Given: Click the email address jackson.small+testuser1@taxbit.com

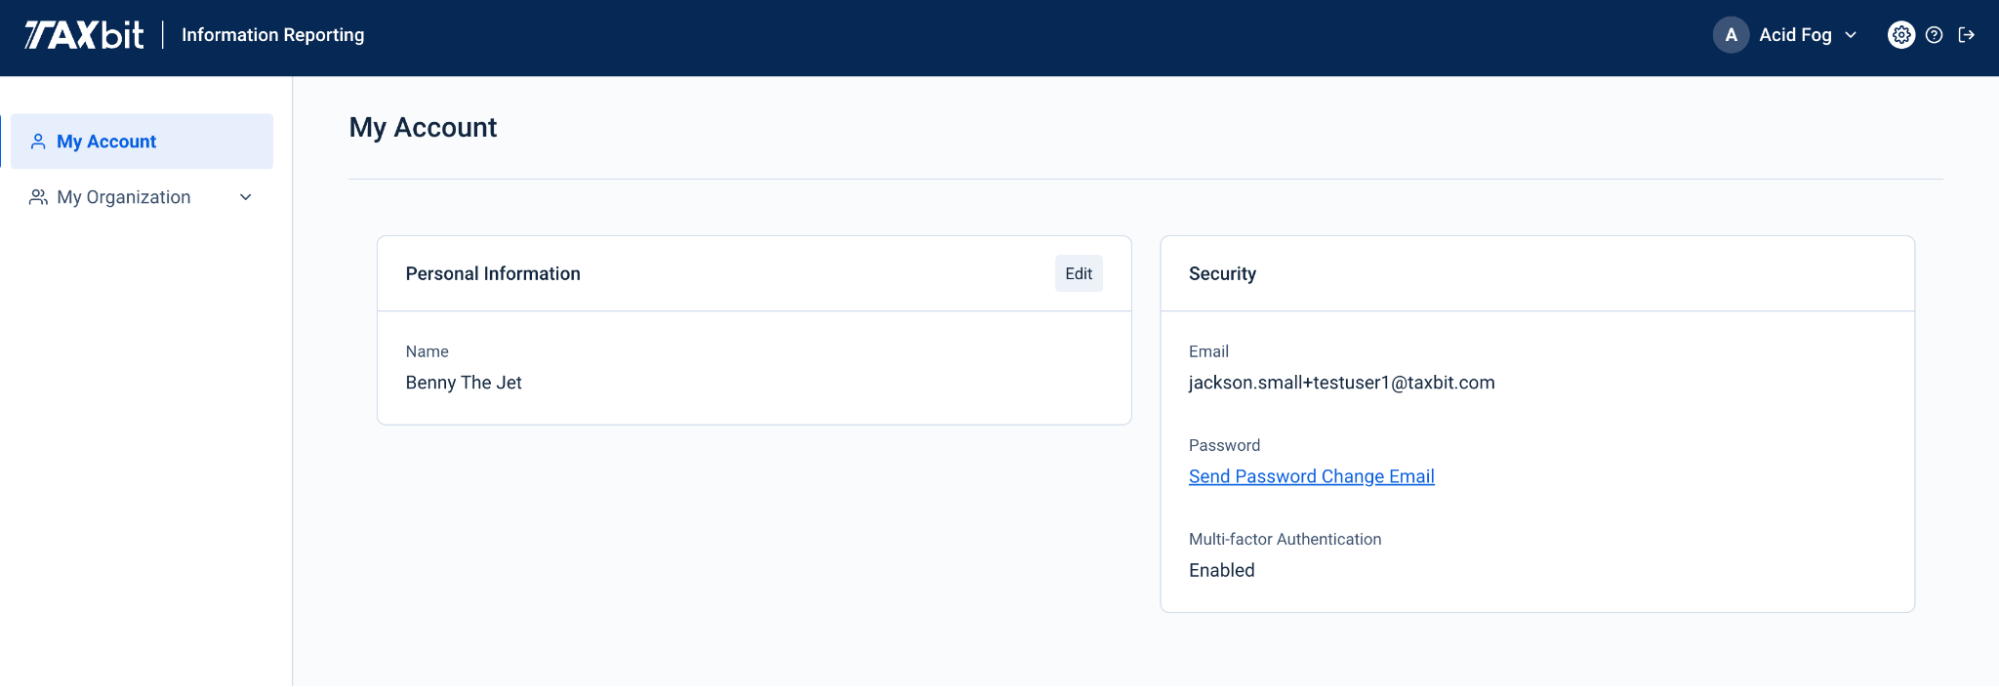Looking at the screenshot, I should (1341, 383).
